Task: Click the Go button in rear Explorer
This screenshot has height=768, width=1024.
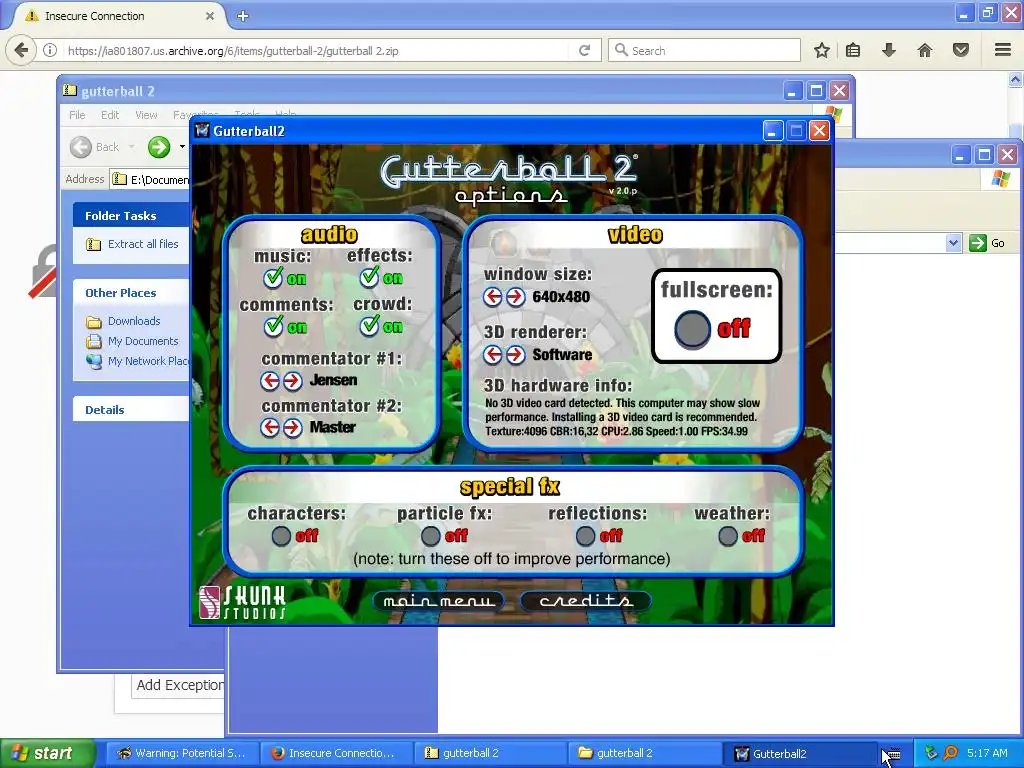Action: (x=987, y=243)
